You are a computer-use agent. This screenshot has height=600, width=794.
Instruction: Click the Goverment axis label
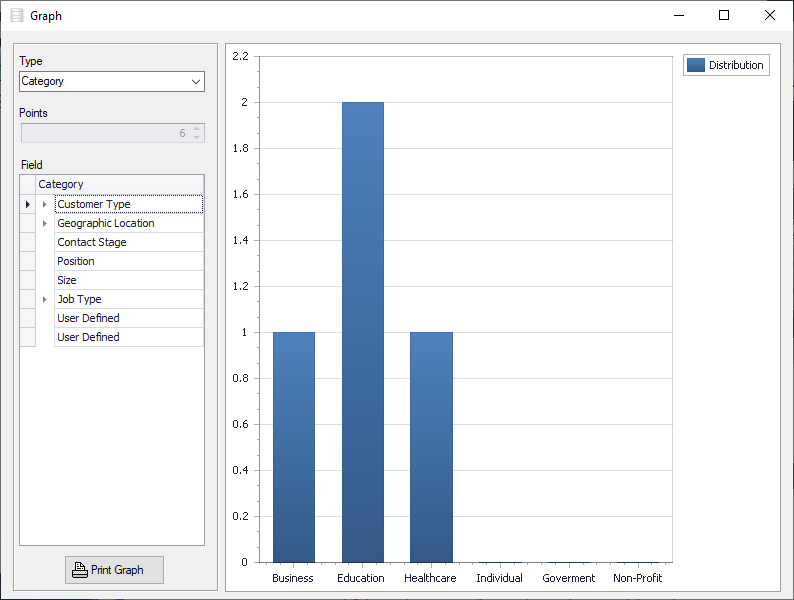tap(569, 578)
